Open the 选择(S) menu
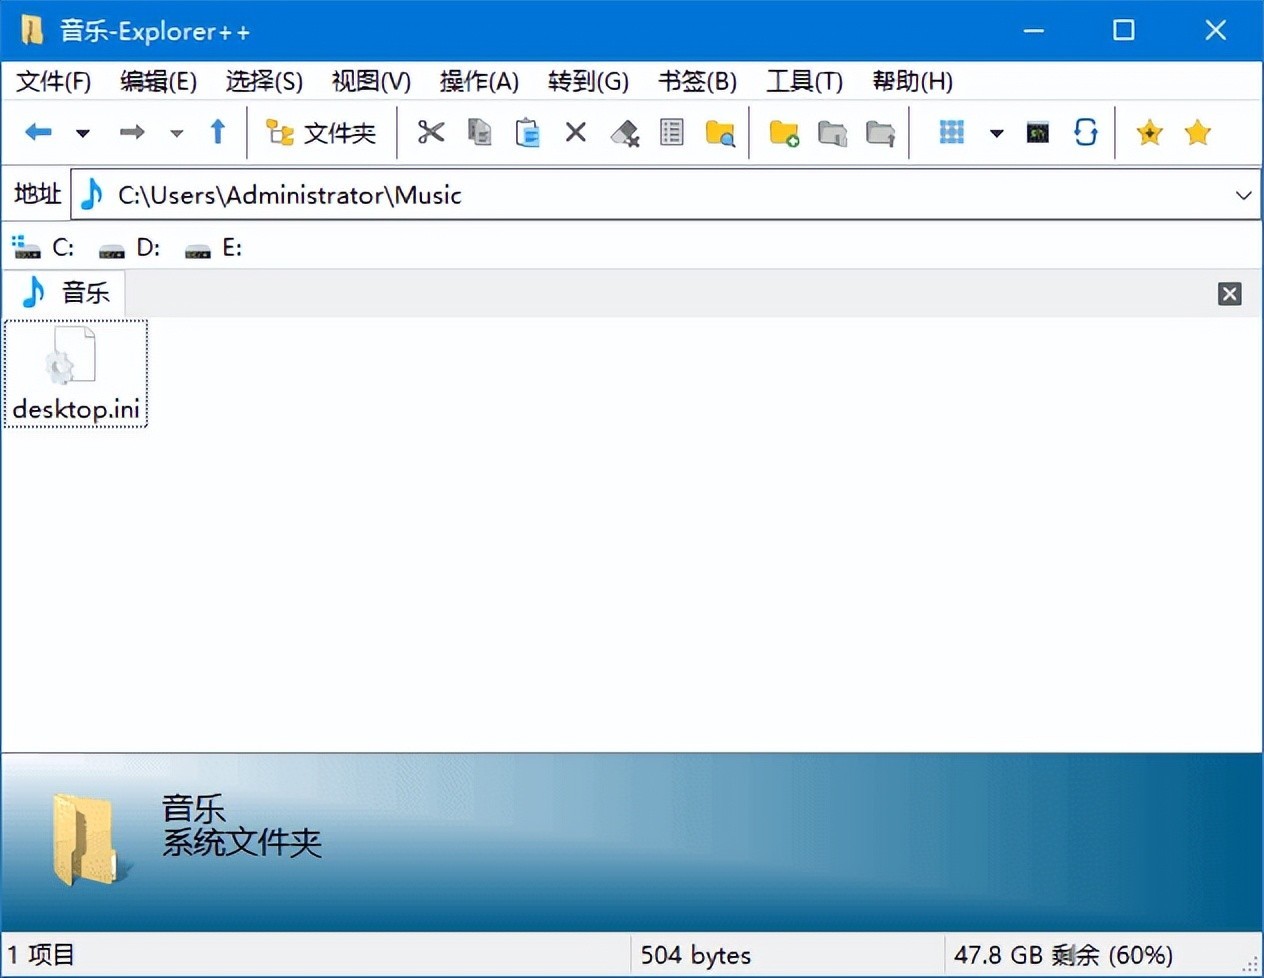Image resolution: width=1264 pixels, height=978 pixels. click(x=264, y=81)
